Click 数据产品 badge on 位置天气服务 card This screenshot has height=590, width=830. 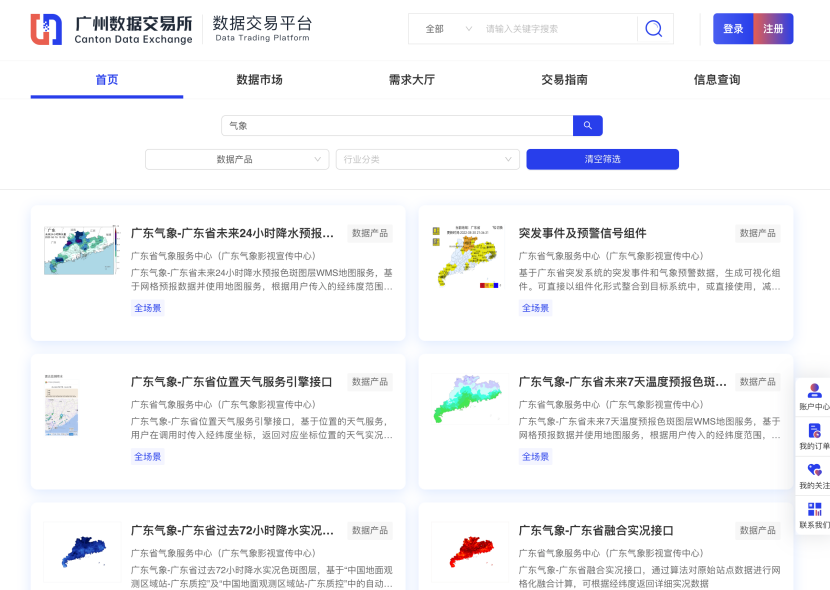pyautogui.click(x=370, y=382)
